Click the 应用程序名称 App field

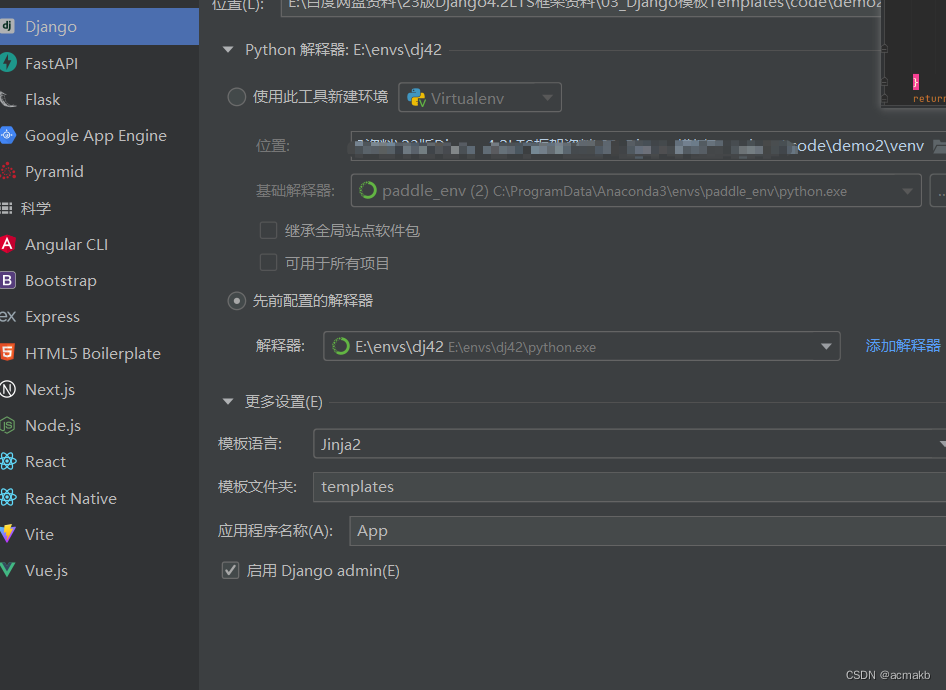[500, 530]
